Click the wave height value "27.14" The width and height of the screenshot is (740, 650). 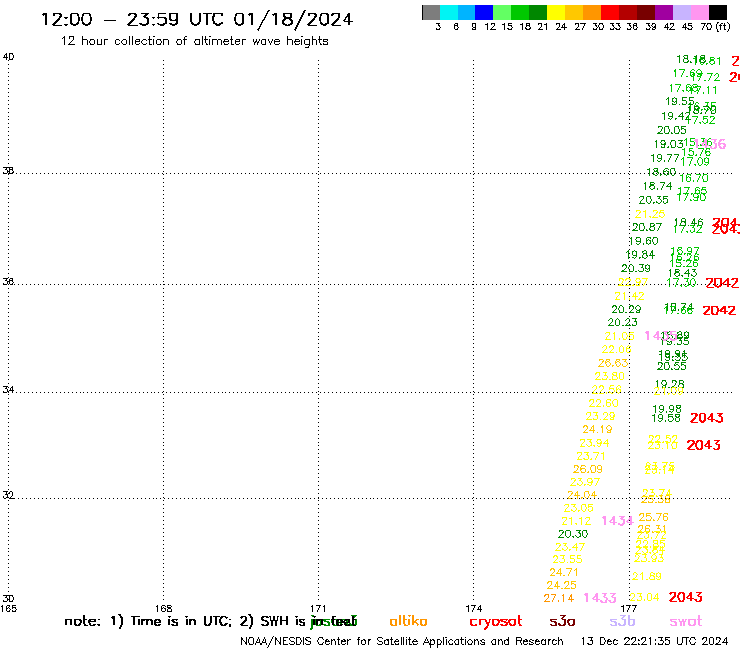[x=559, y=598]
